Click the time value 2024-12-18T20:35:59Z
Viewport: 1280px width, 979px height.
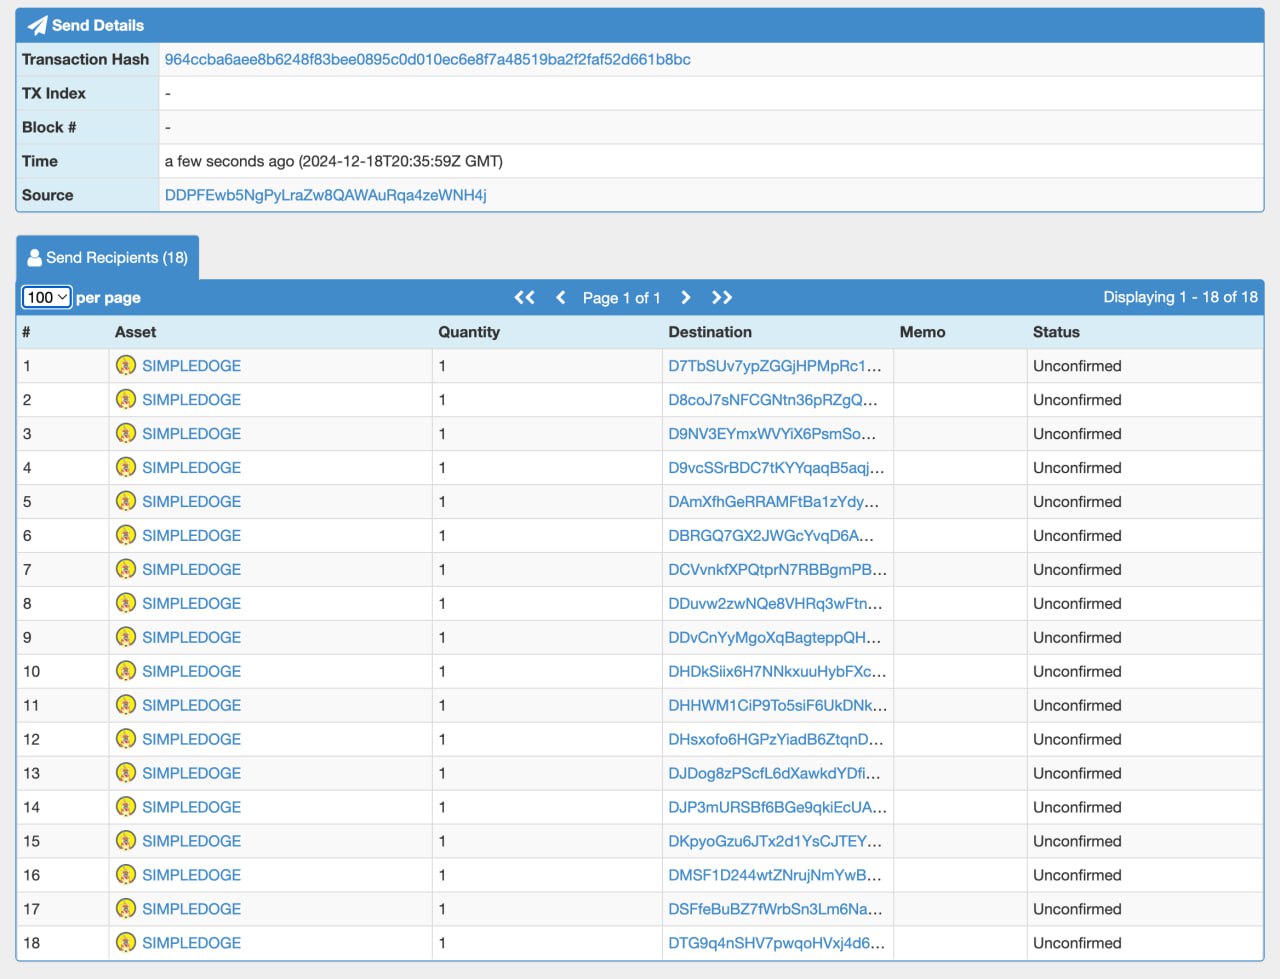coord(382,161)
